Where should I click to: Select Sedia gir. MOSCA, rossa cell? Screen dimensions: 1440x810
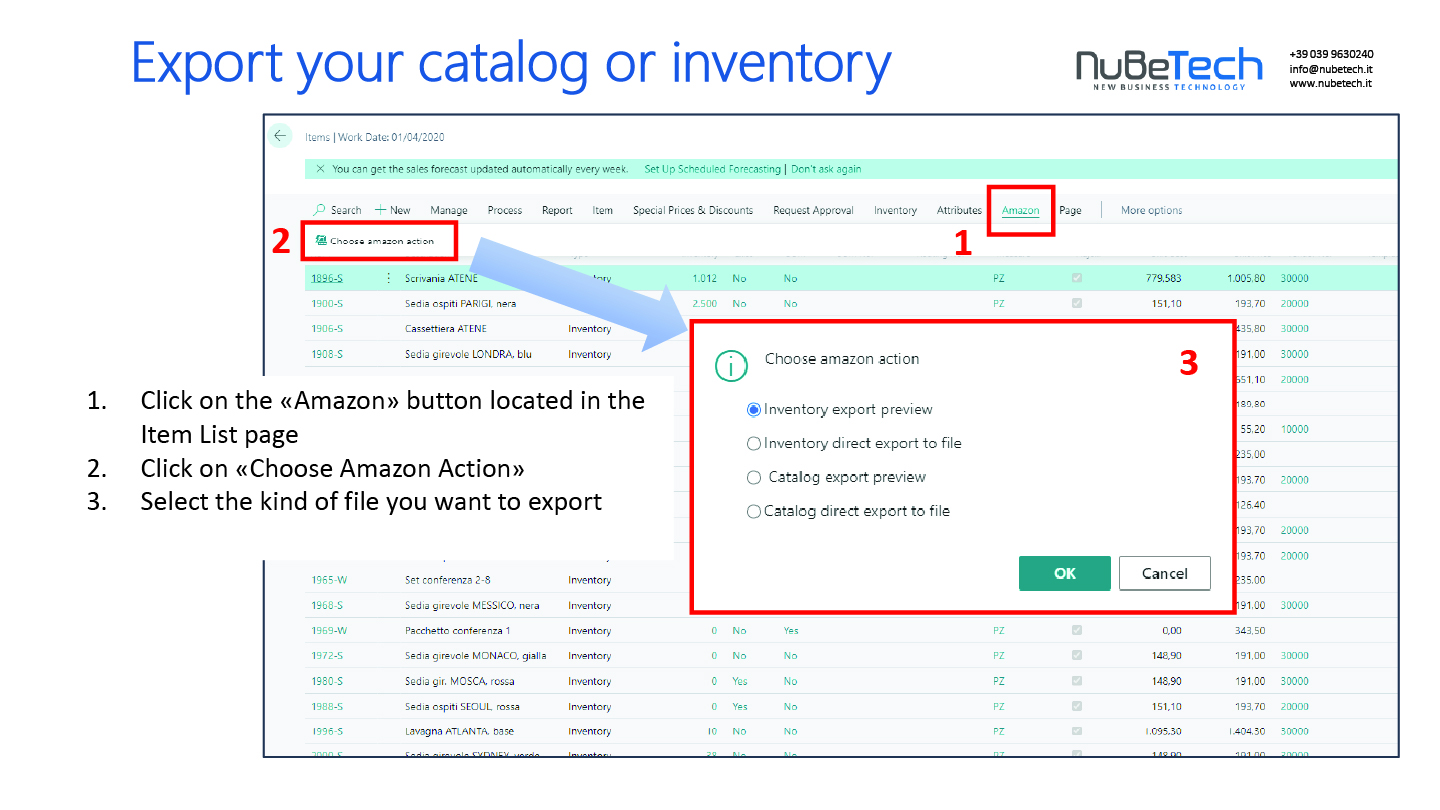click(x=461, y=681)
